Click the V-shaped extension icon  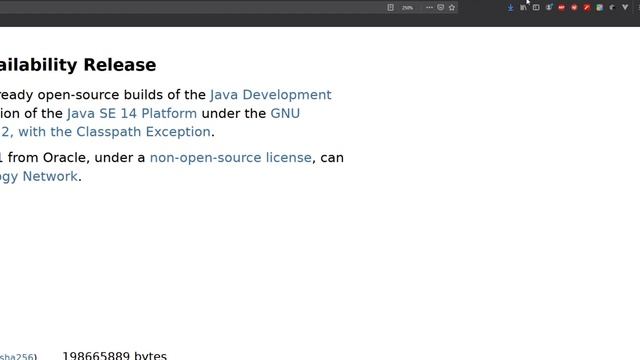[x=625, y=7]
